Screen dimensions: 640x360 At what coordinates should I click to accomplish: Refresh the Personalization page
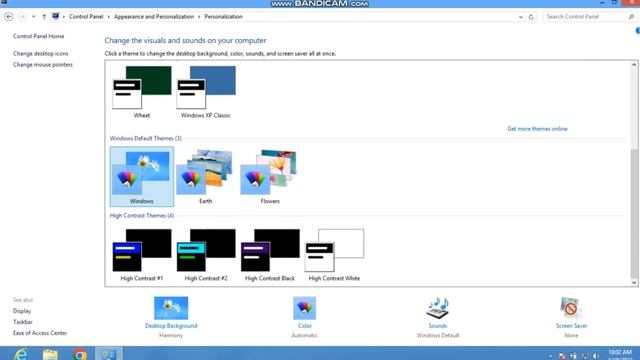click(531, 17)
